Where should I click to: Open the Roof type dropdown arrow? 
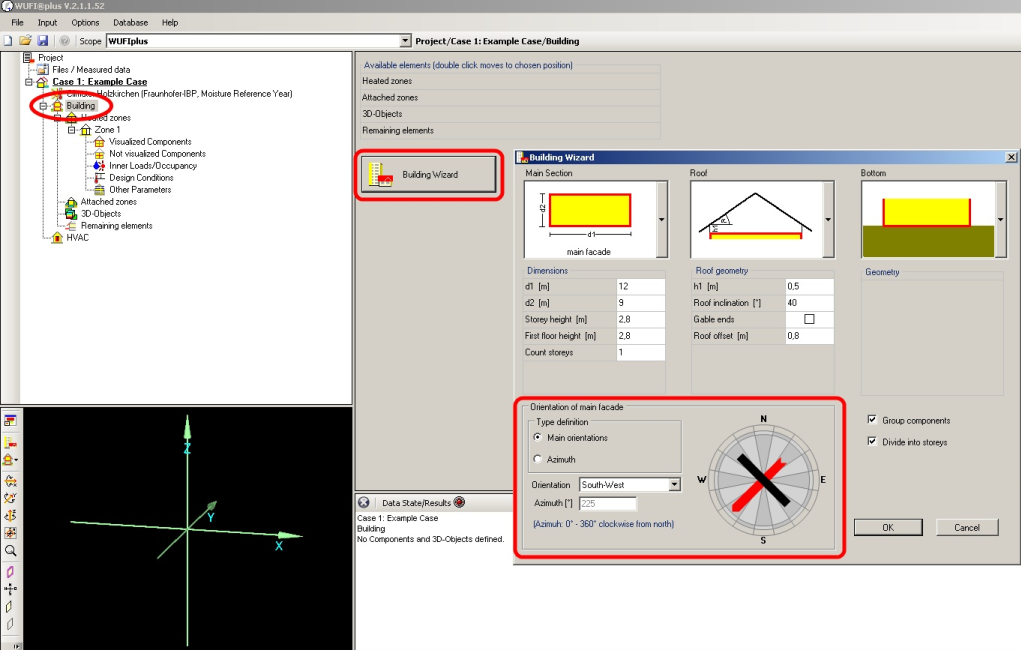pyautogui.click(x=828, y=219)
